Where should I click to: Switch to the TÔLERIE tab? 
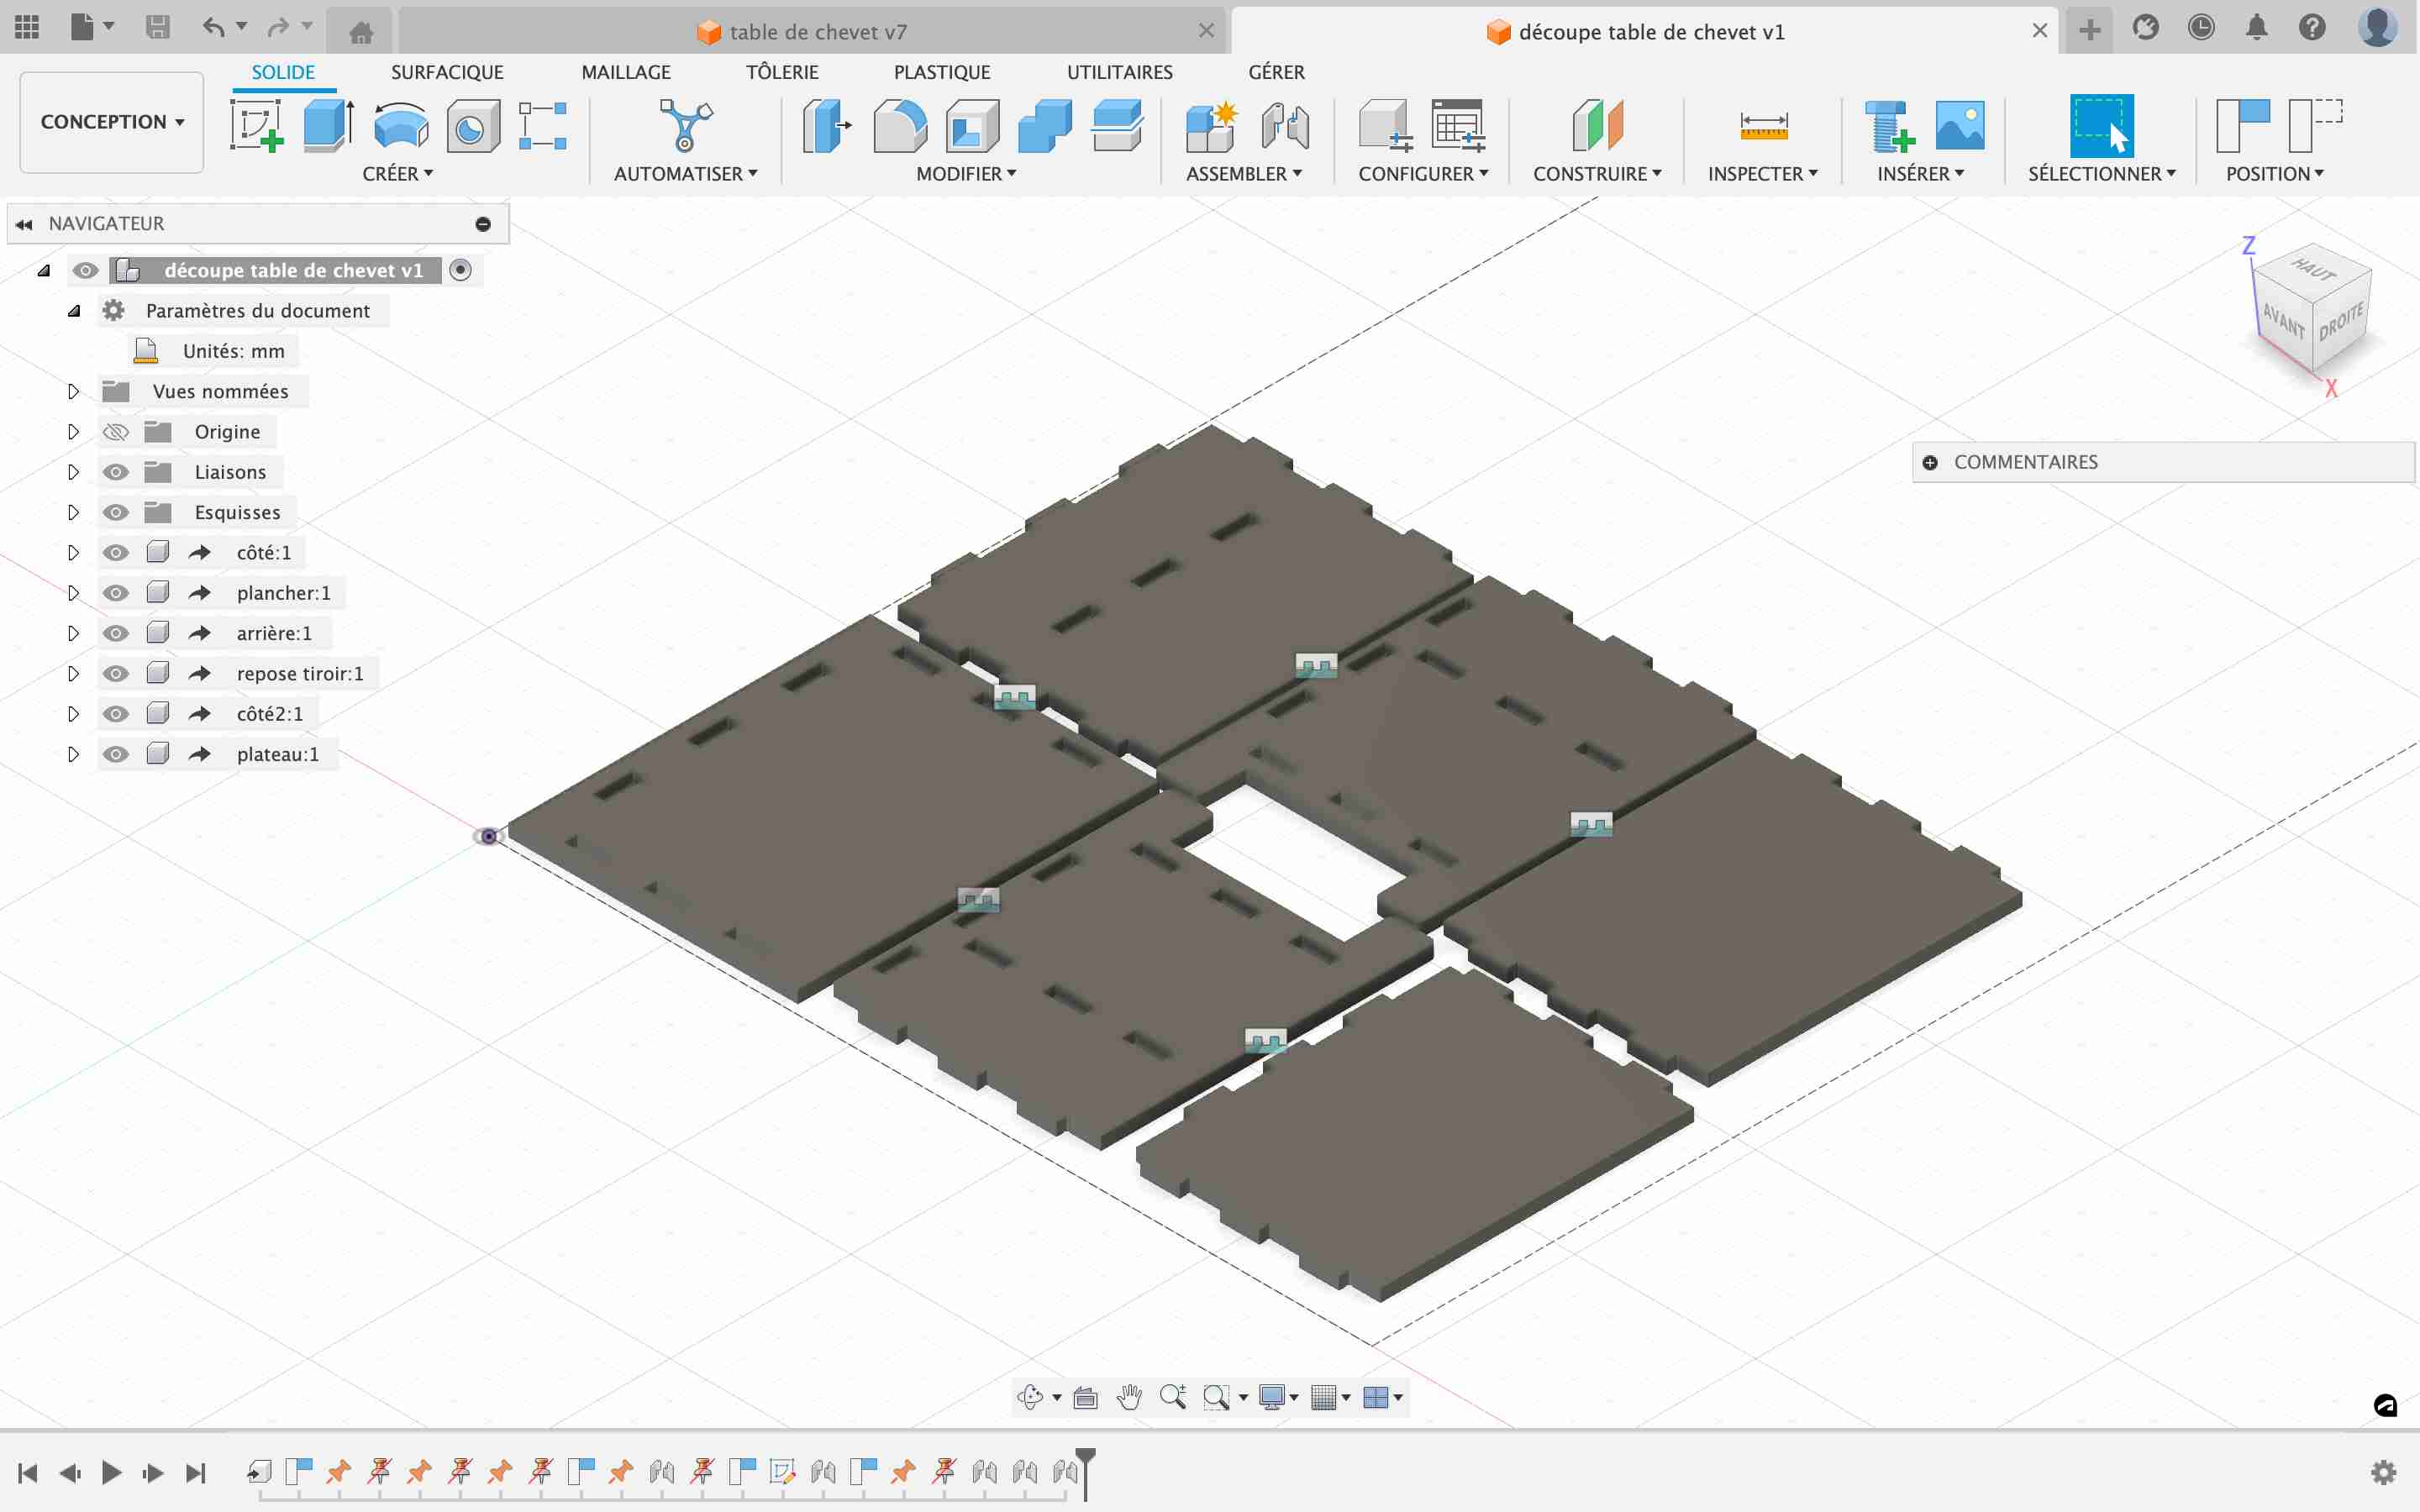pos(782,72)
